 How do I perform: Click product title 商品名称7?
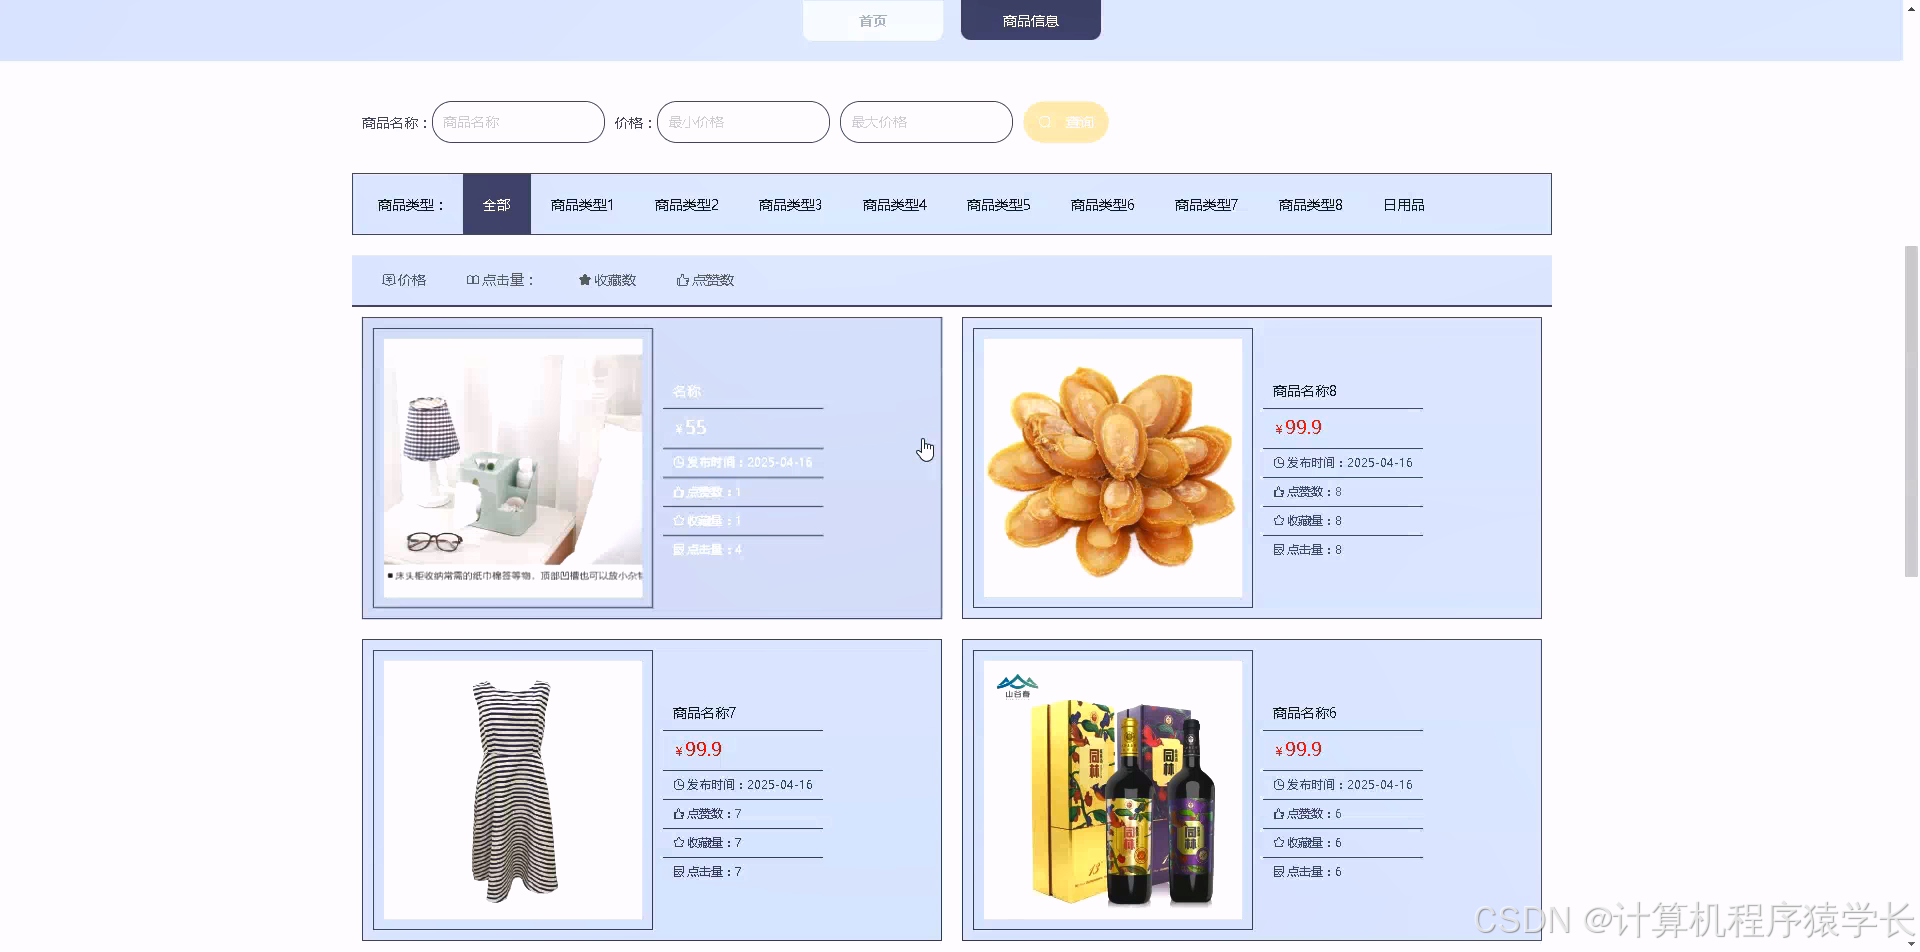(x=704, y=713)
